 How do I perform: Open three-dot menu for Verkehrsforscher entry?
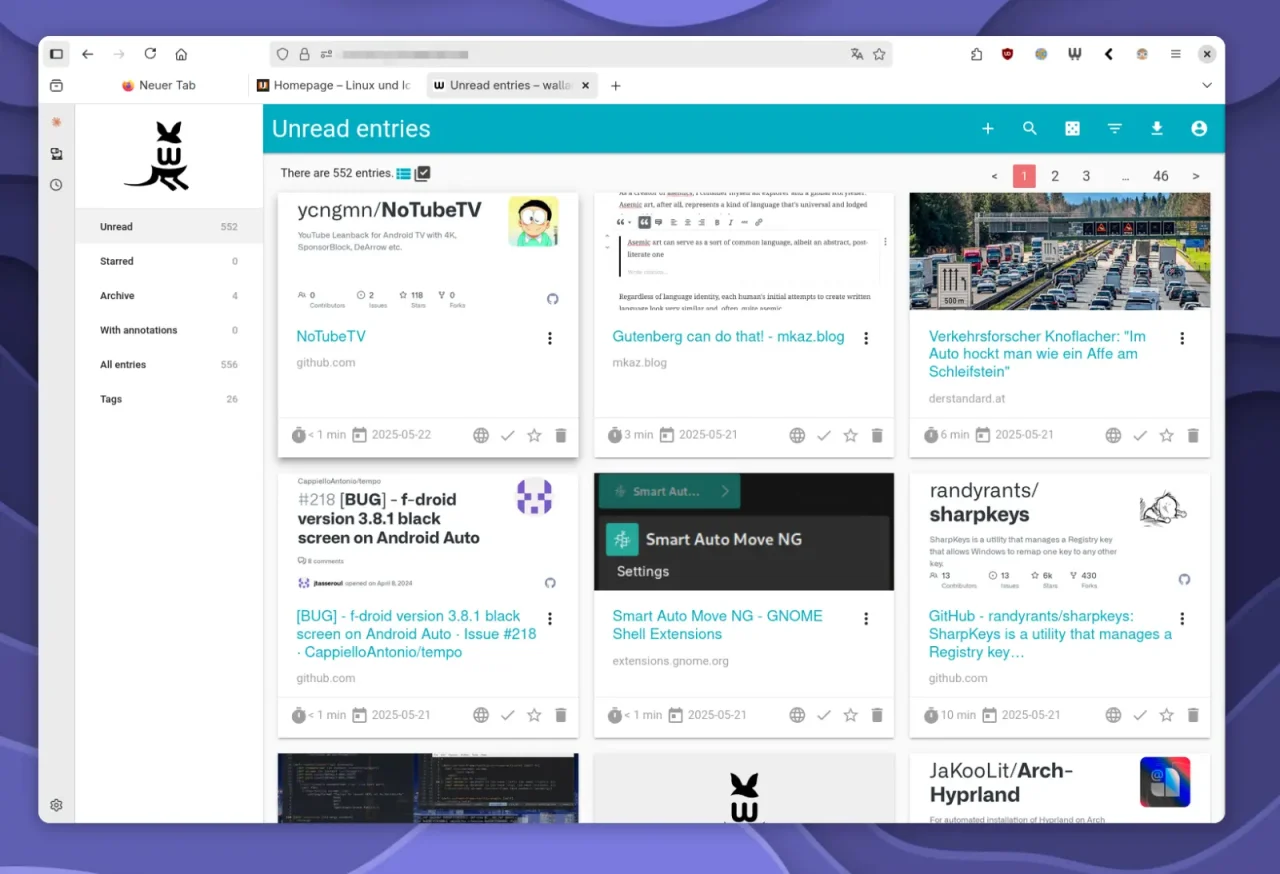coord(1182,339)
